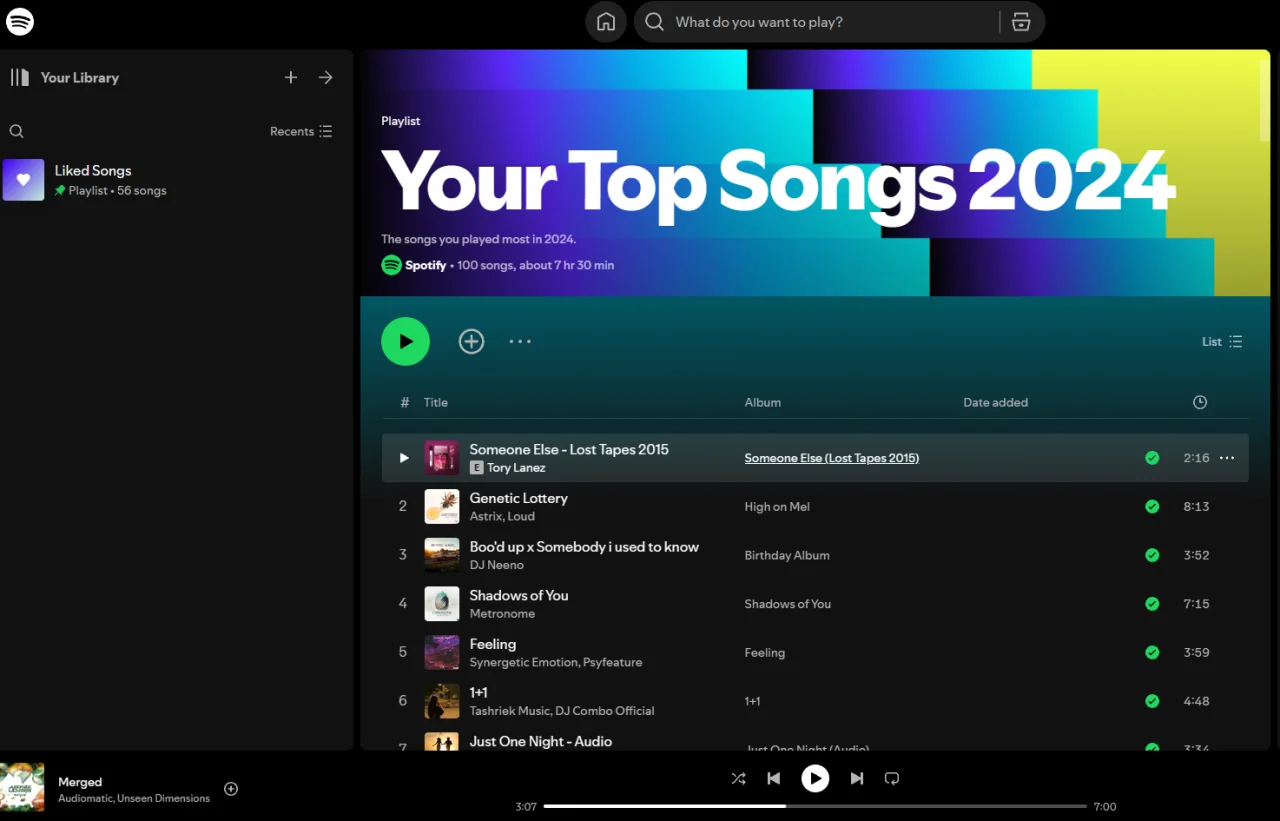The height and width of the screenshot is (821, 1280).
Task: Expand Your Library with arrow icon
Action: [326, 77]
